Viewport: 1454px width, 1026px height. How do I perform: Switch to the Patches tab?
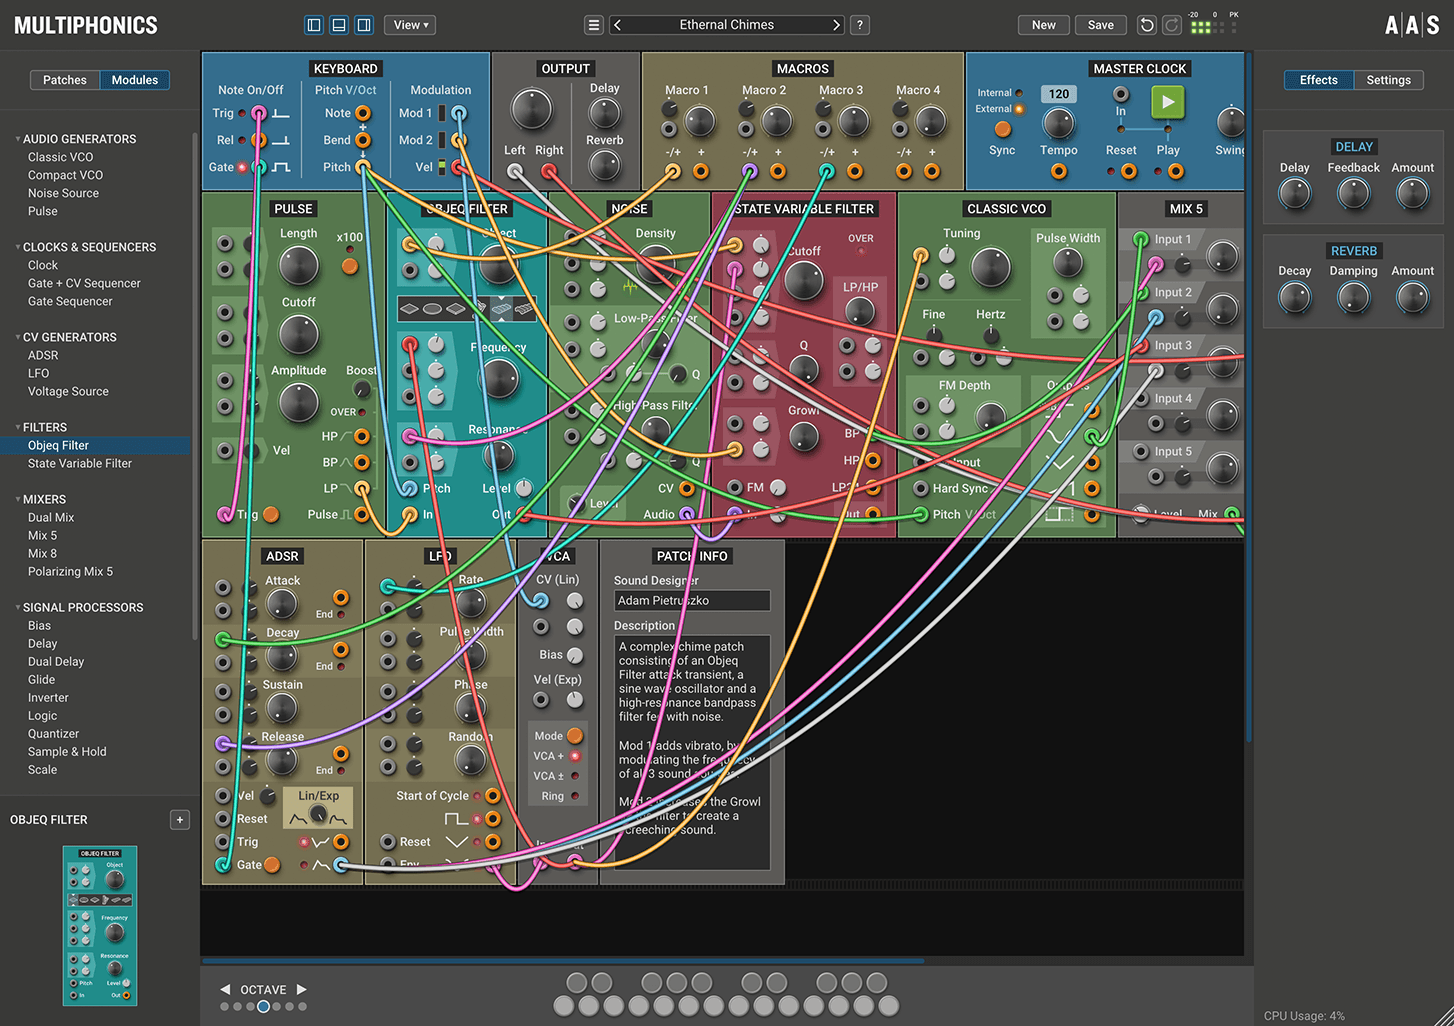pyautogui.click(x=64, y=79)
